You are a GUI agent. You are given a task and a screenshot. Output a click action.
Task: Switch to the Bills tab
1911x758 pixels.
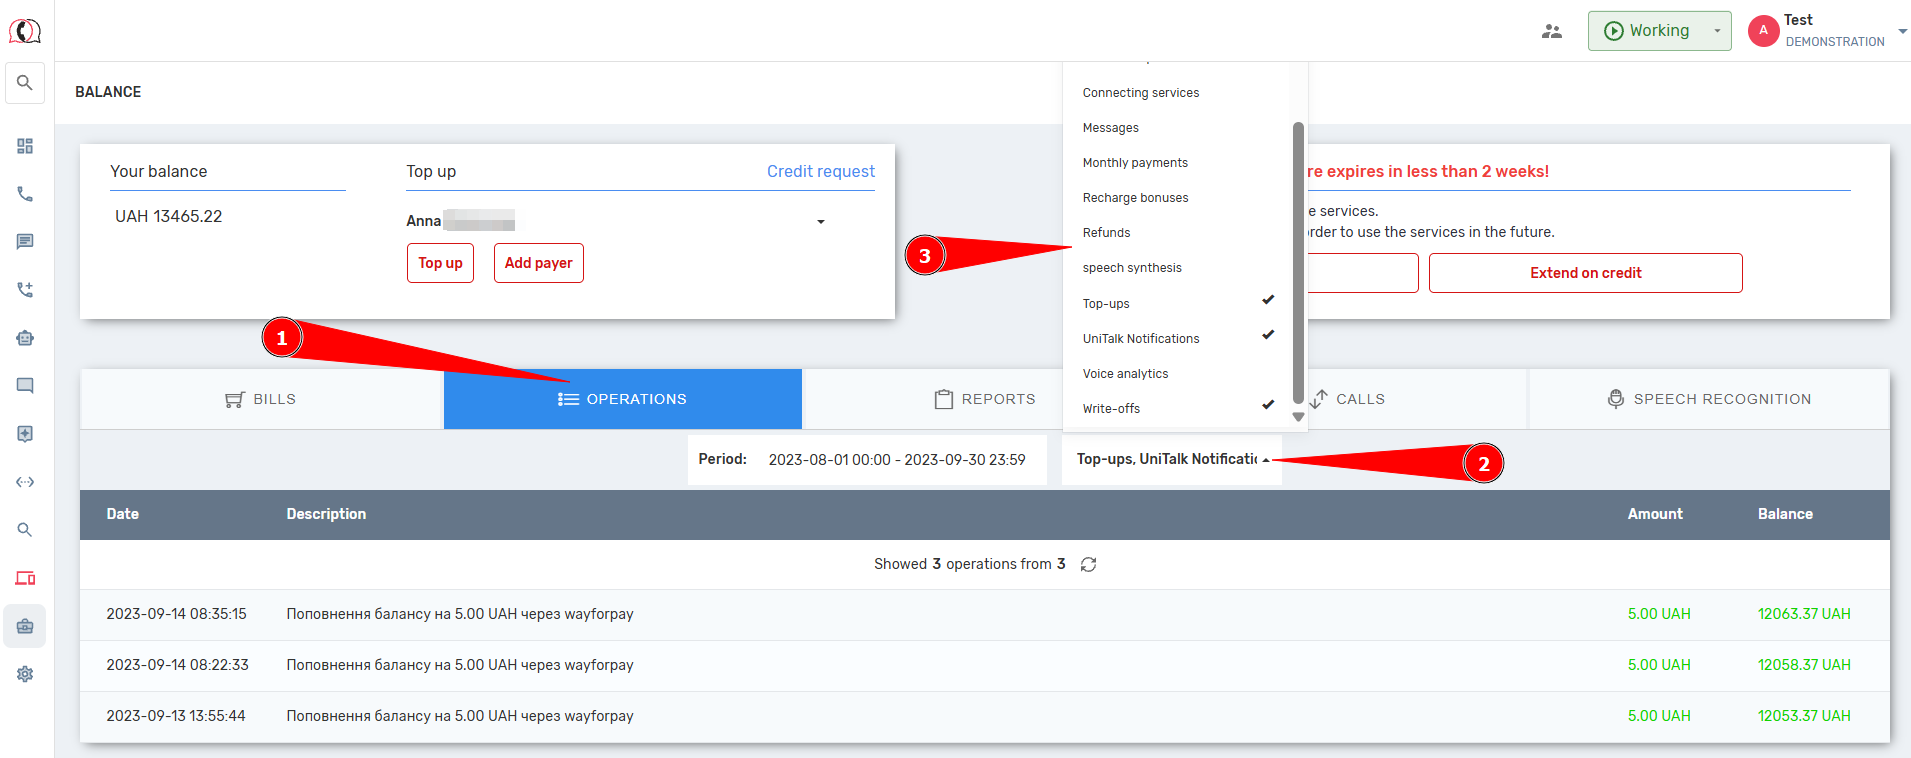coord(261,399)
